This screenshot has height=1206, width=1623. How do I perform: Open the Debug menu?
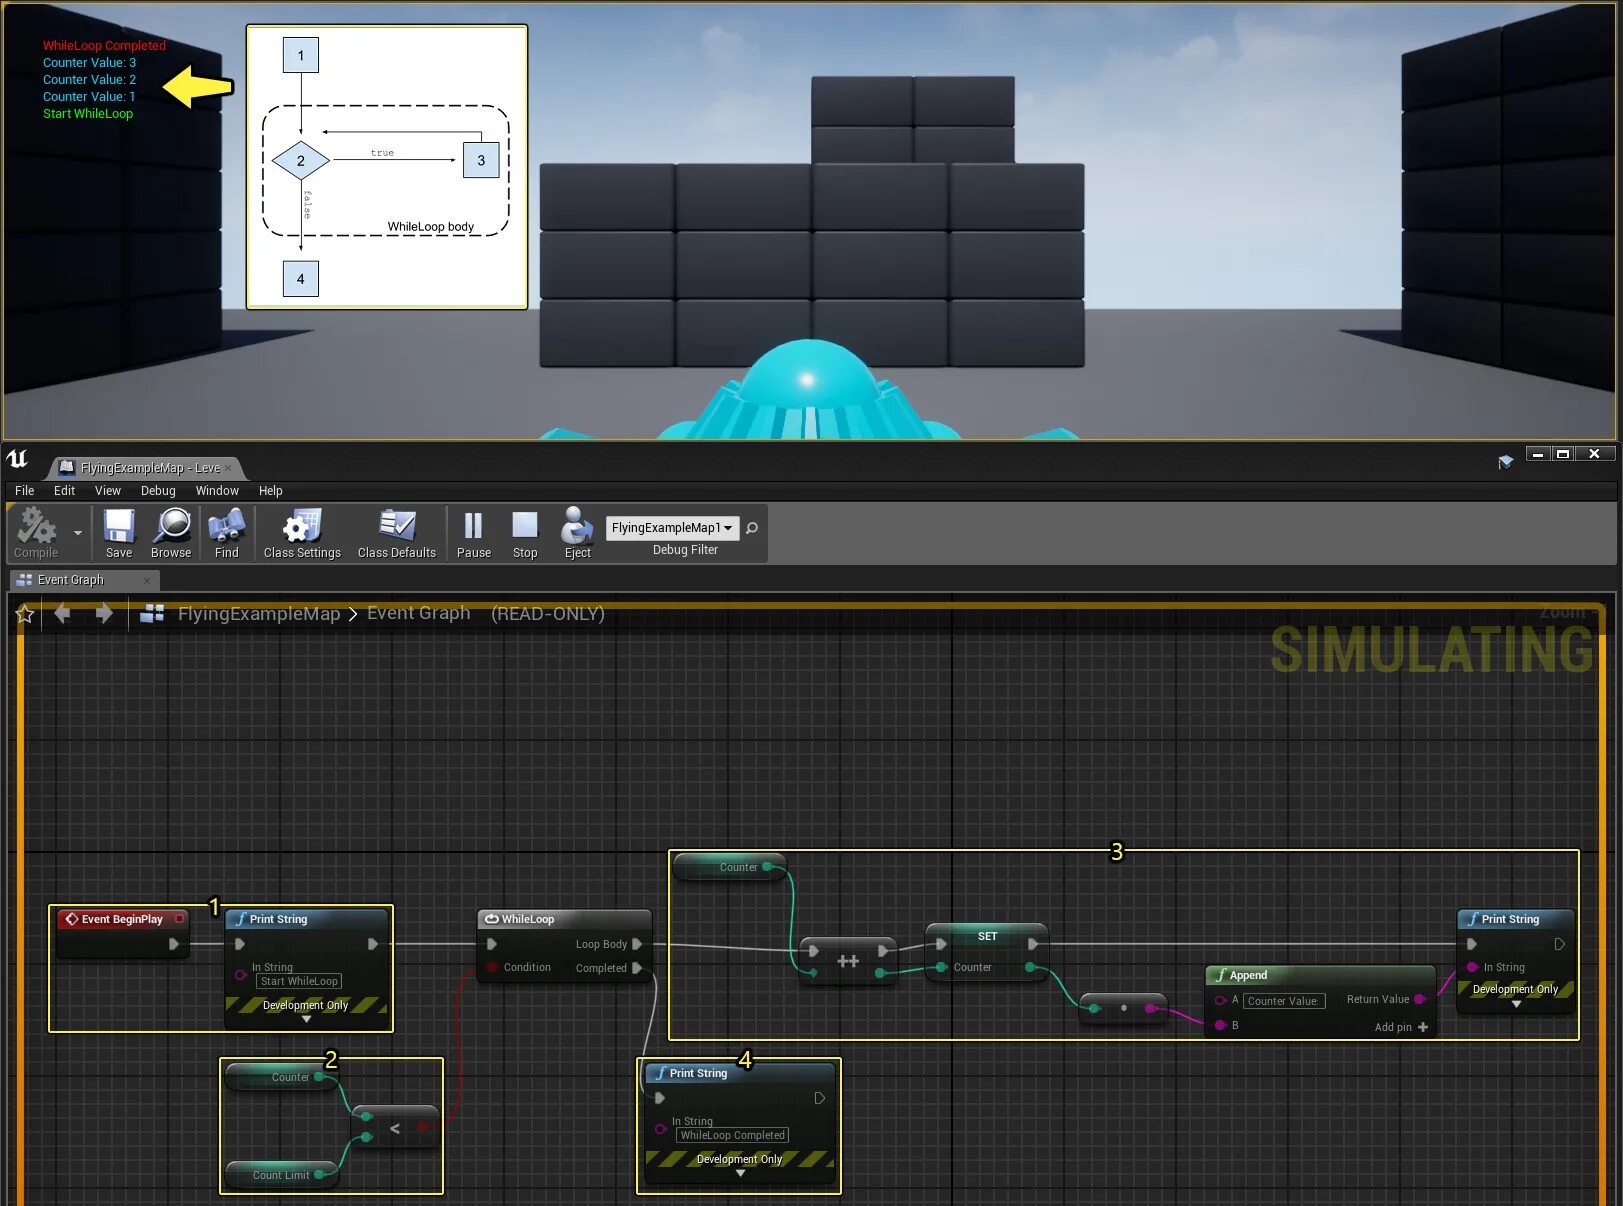158,491
